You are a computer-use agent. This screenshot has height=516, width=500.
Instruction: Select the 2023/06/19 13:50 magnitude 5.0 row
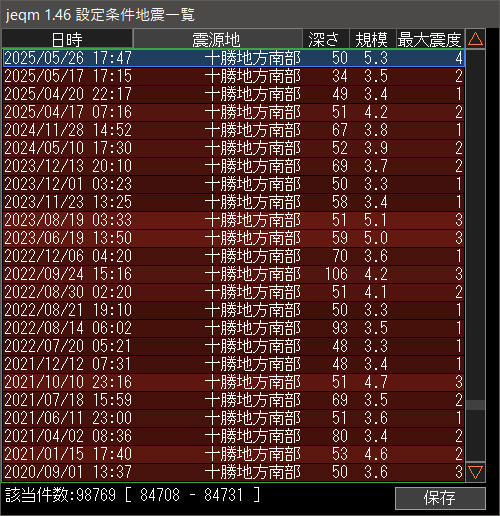[234, 238]
